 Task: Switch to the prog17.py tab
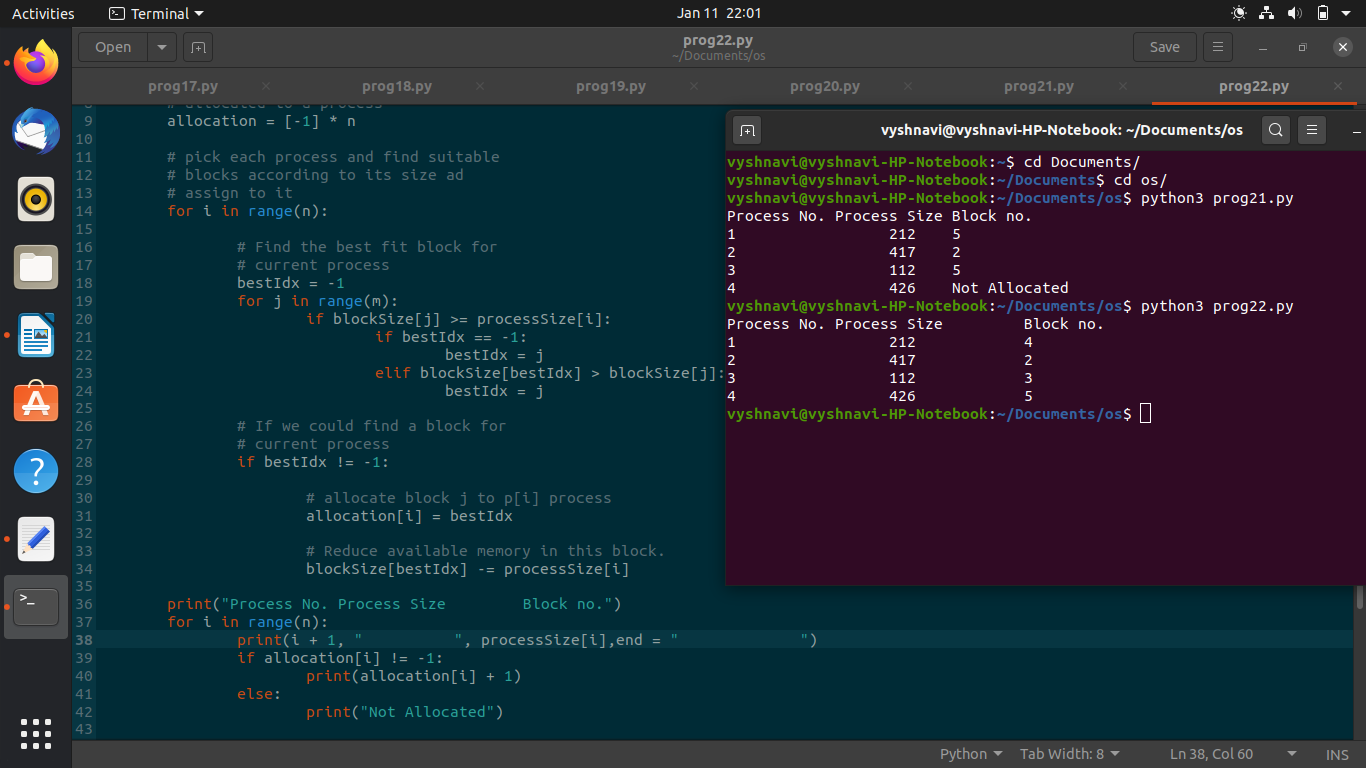(182, 86)
